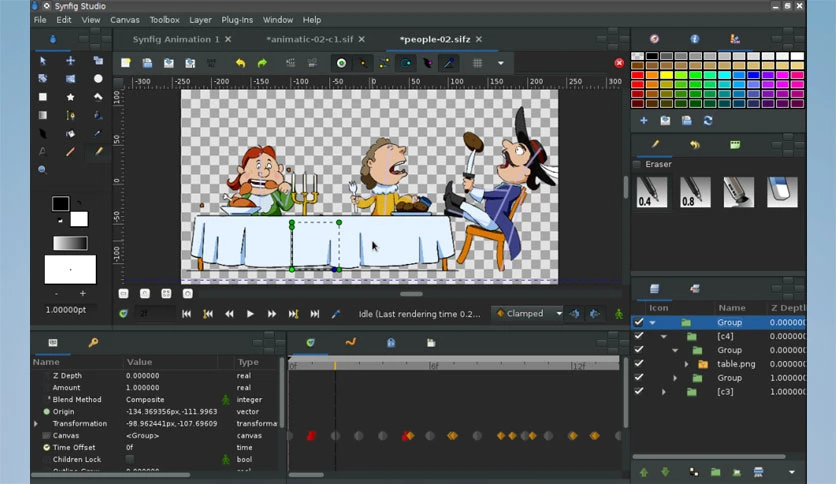
Task: Toggle visibility of selected top Group layer
Action: pyautogui.click(x=638, y=322)
